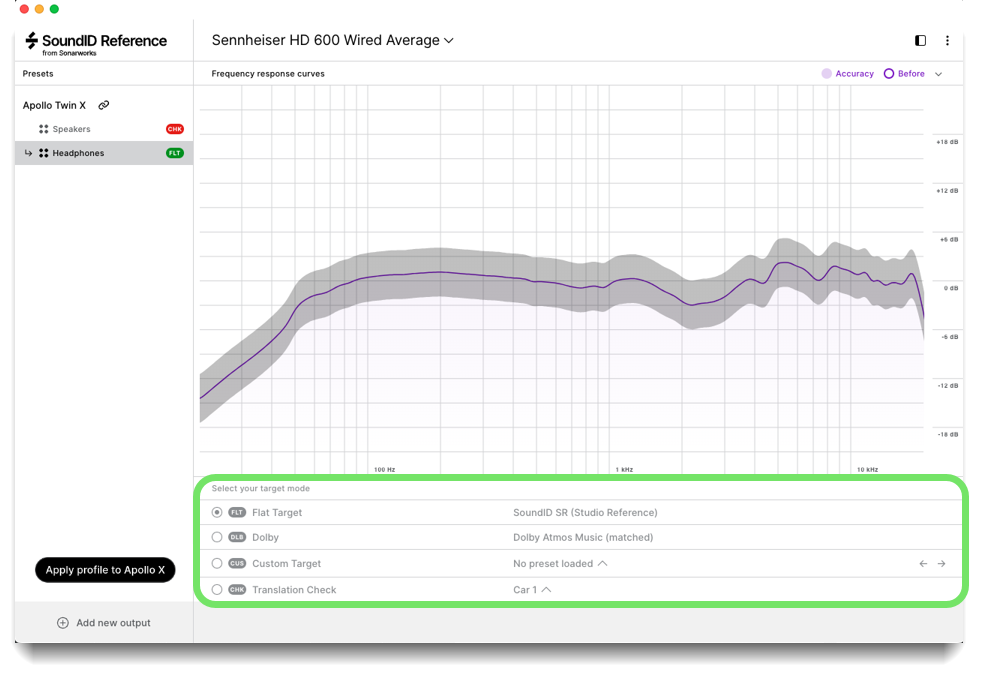Screen dimensions: 982x681
Task: Click the plus icon for Add new output
Action: tap(63, 623)
